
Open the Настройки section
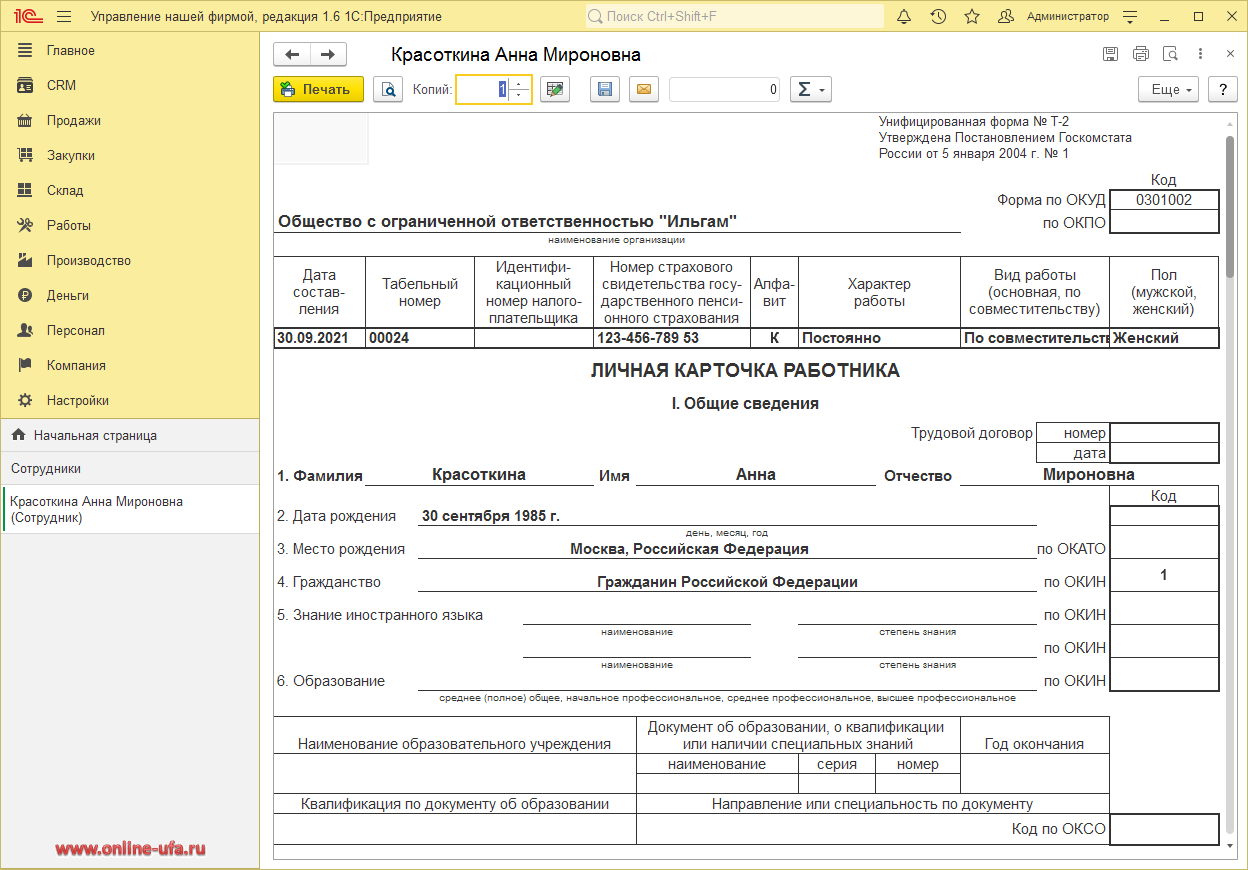point(130,400)
